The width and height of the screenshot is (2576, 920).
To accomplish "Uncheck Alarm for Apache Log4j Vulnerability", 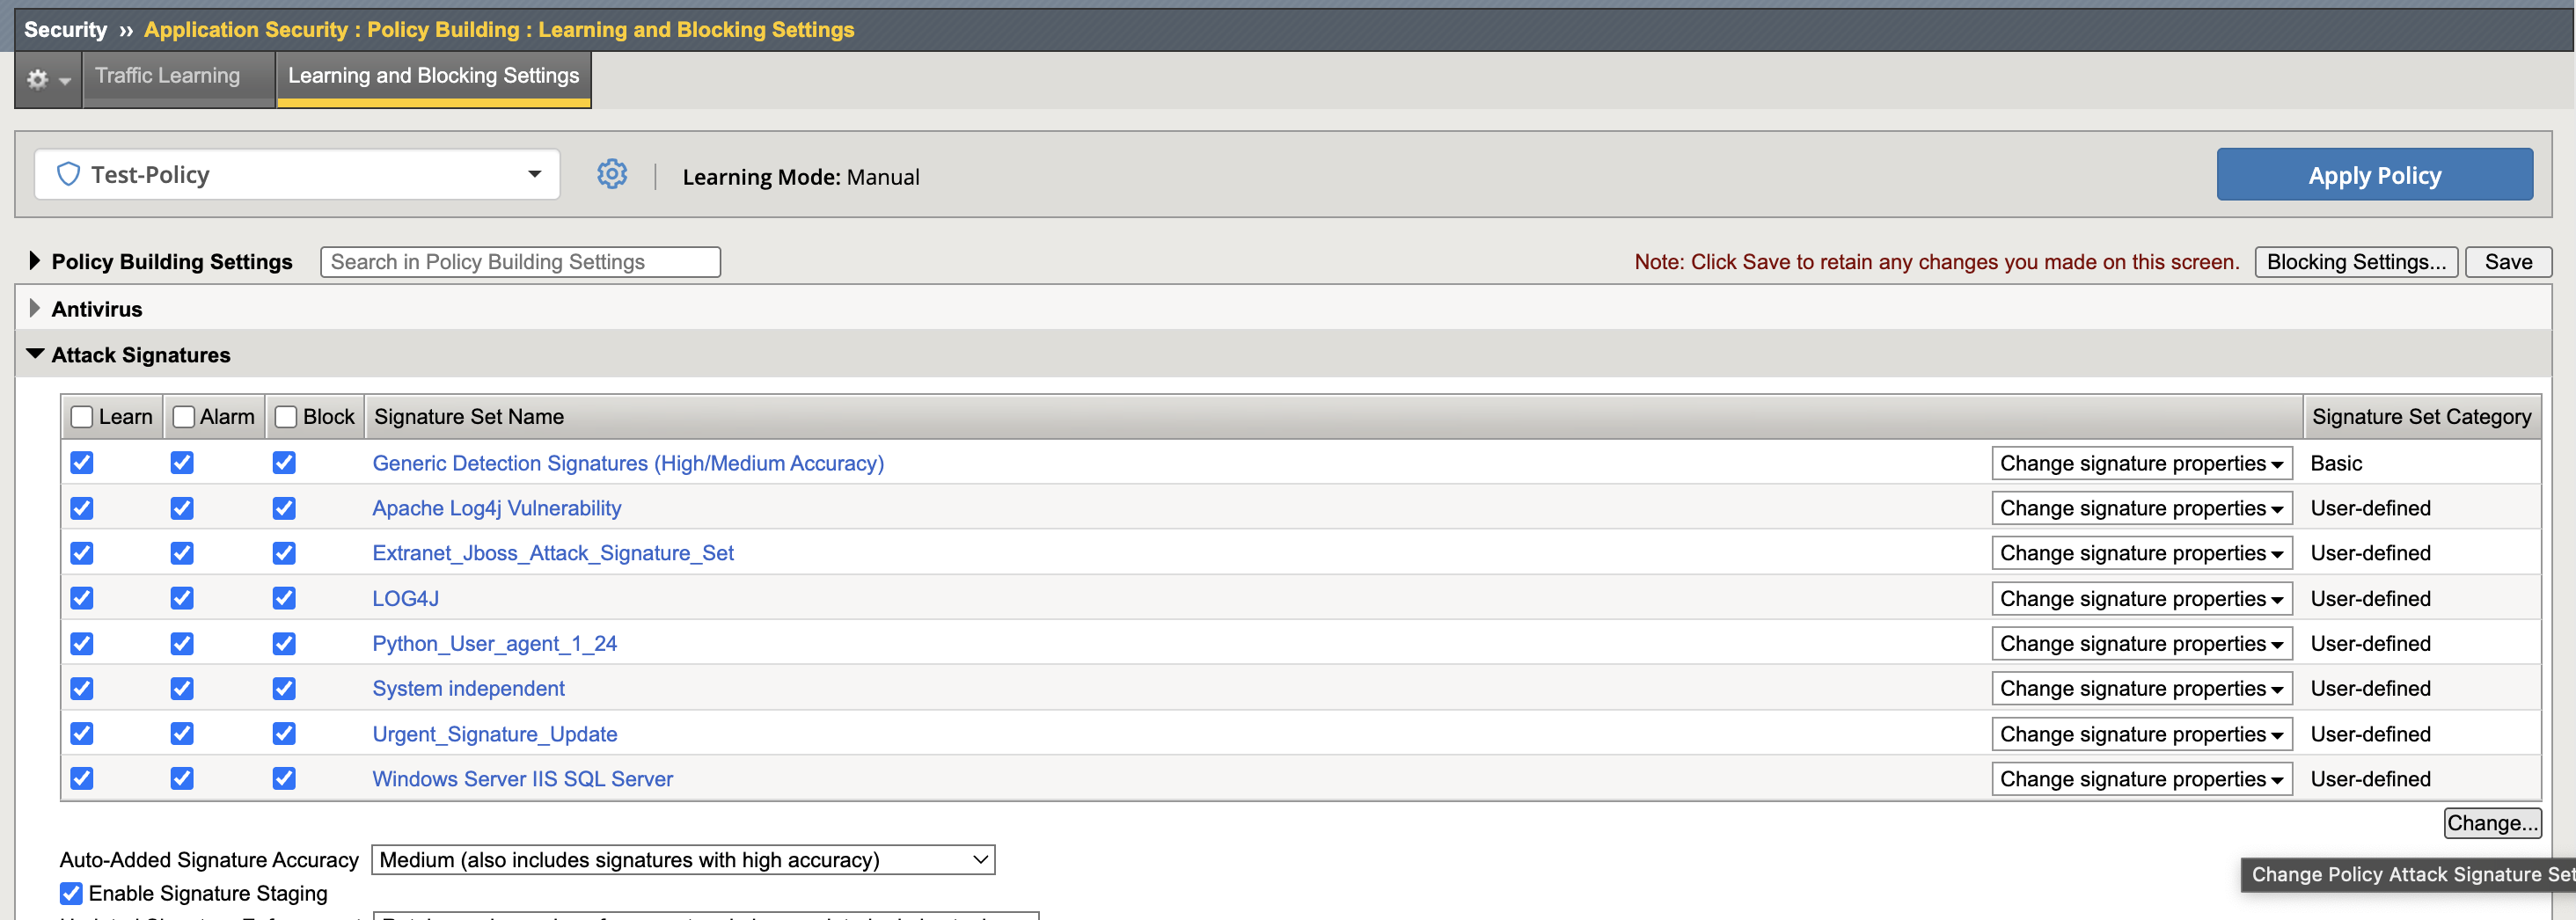I will (182, 508).
